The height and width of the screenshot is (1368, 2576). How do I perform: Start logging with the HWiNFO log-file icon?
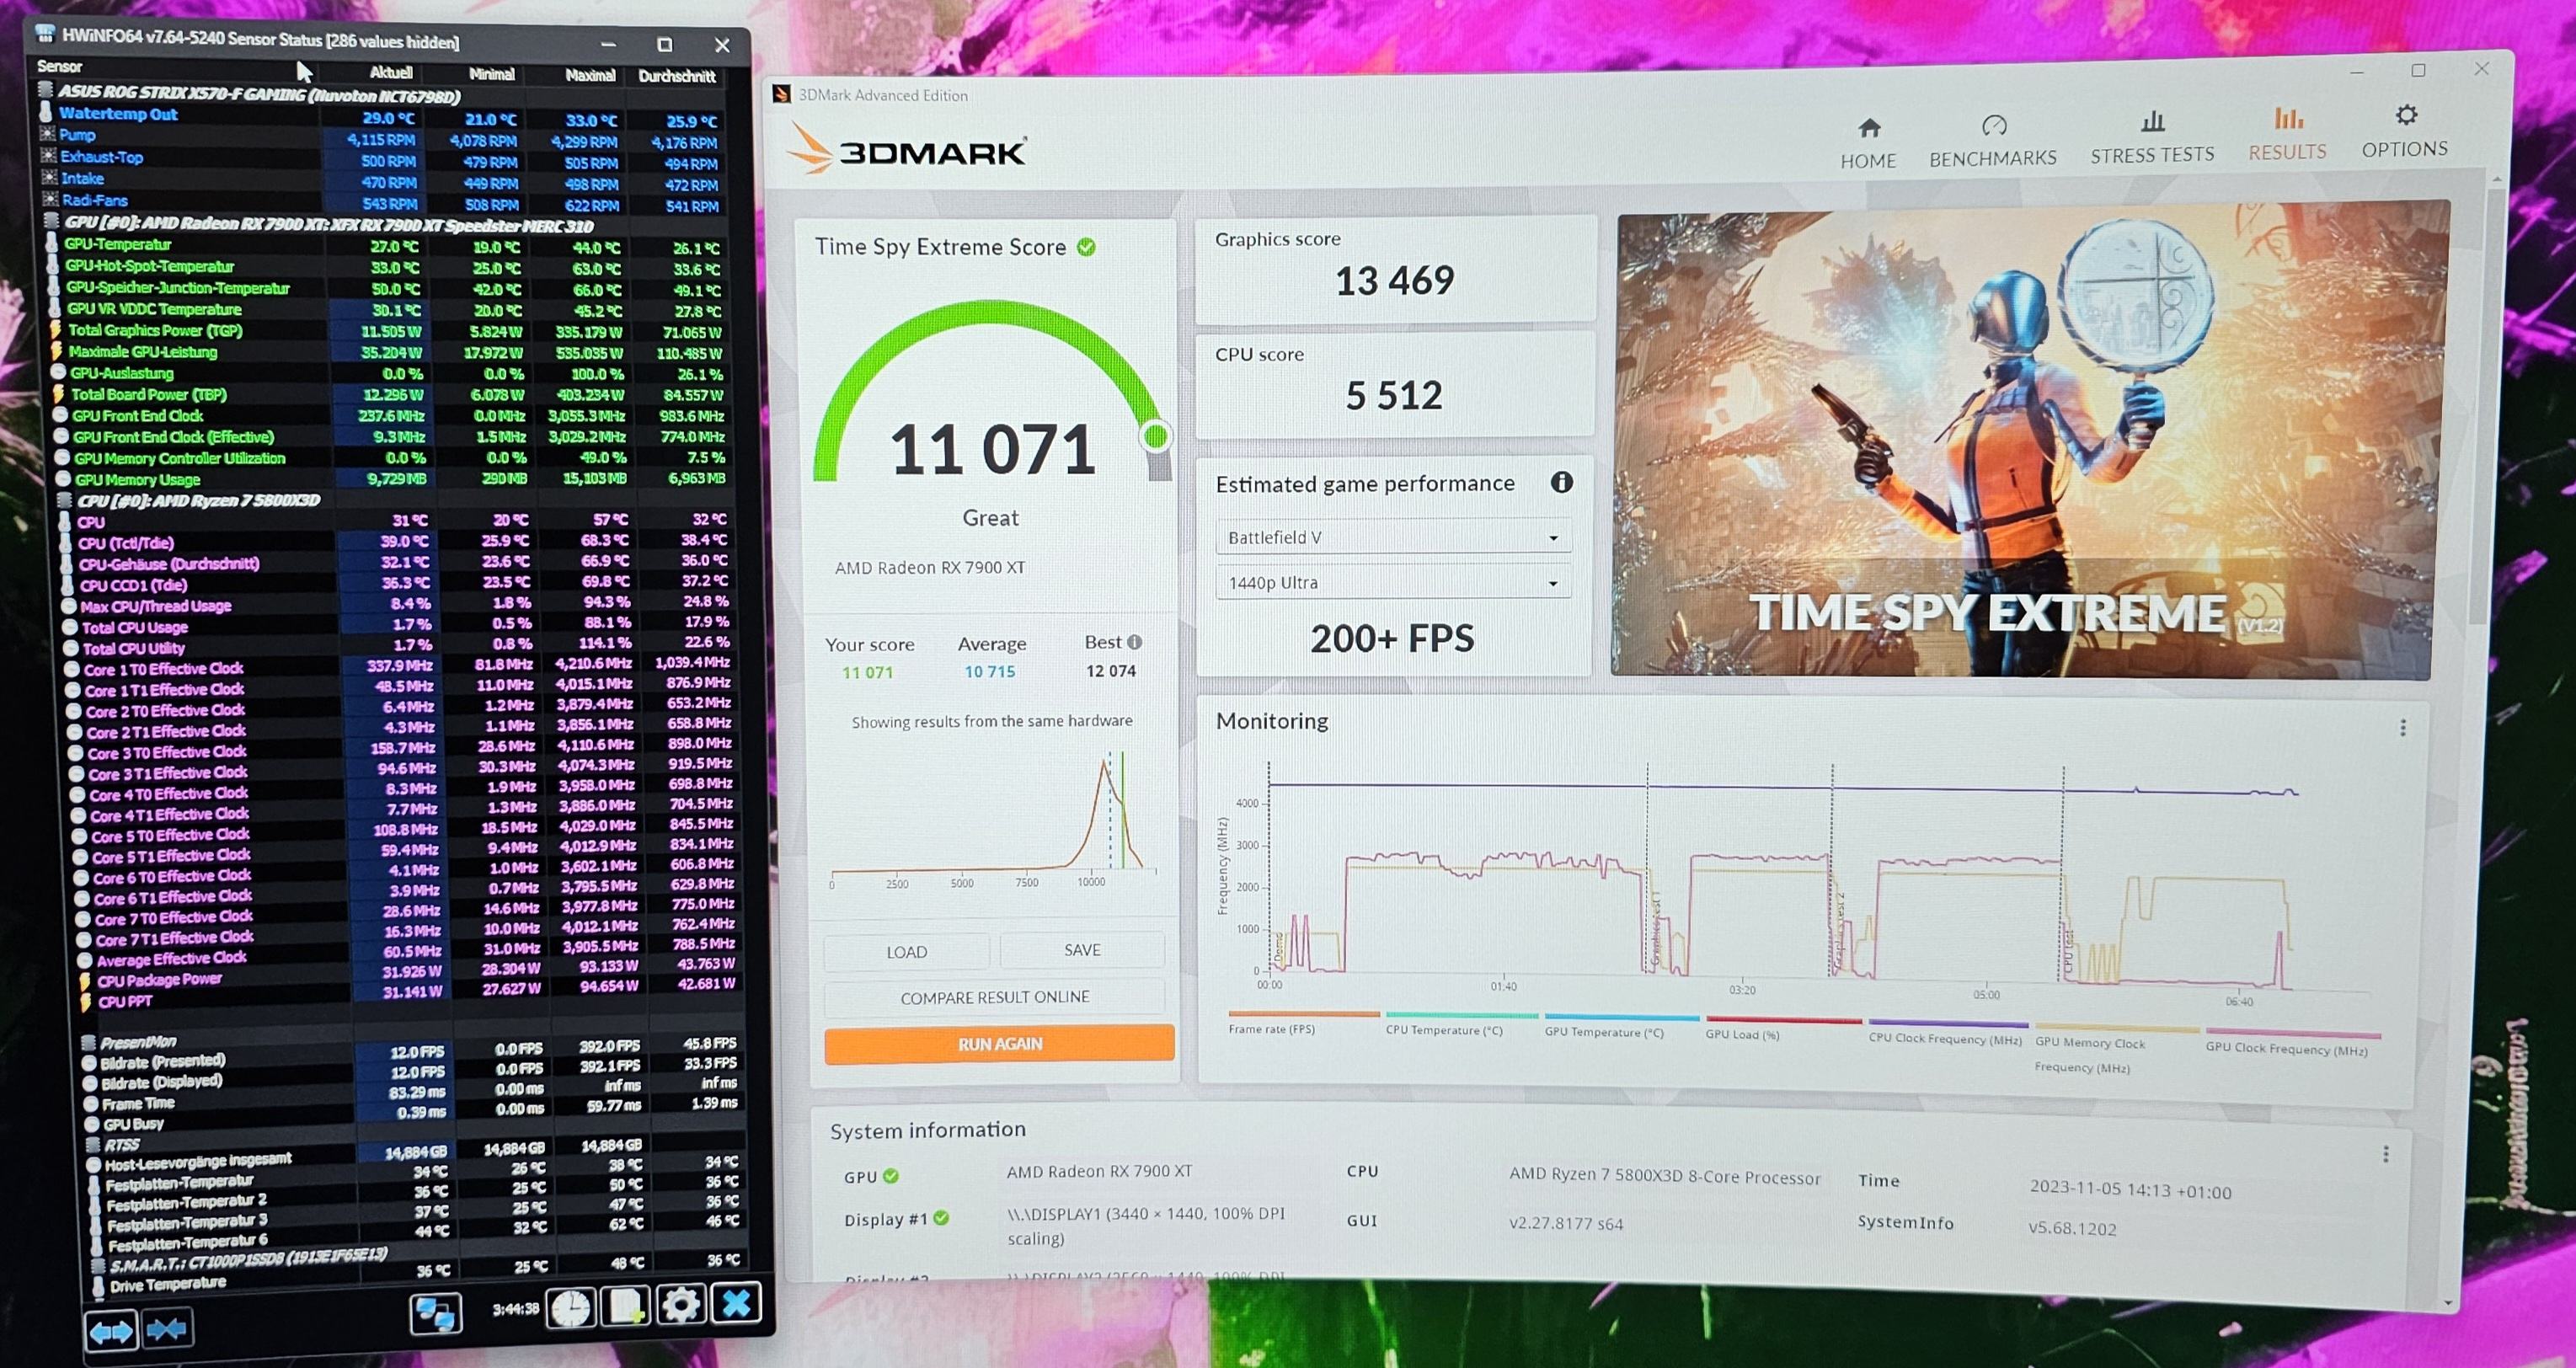(627, 1306)
